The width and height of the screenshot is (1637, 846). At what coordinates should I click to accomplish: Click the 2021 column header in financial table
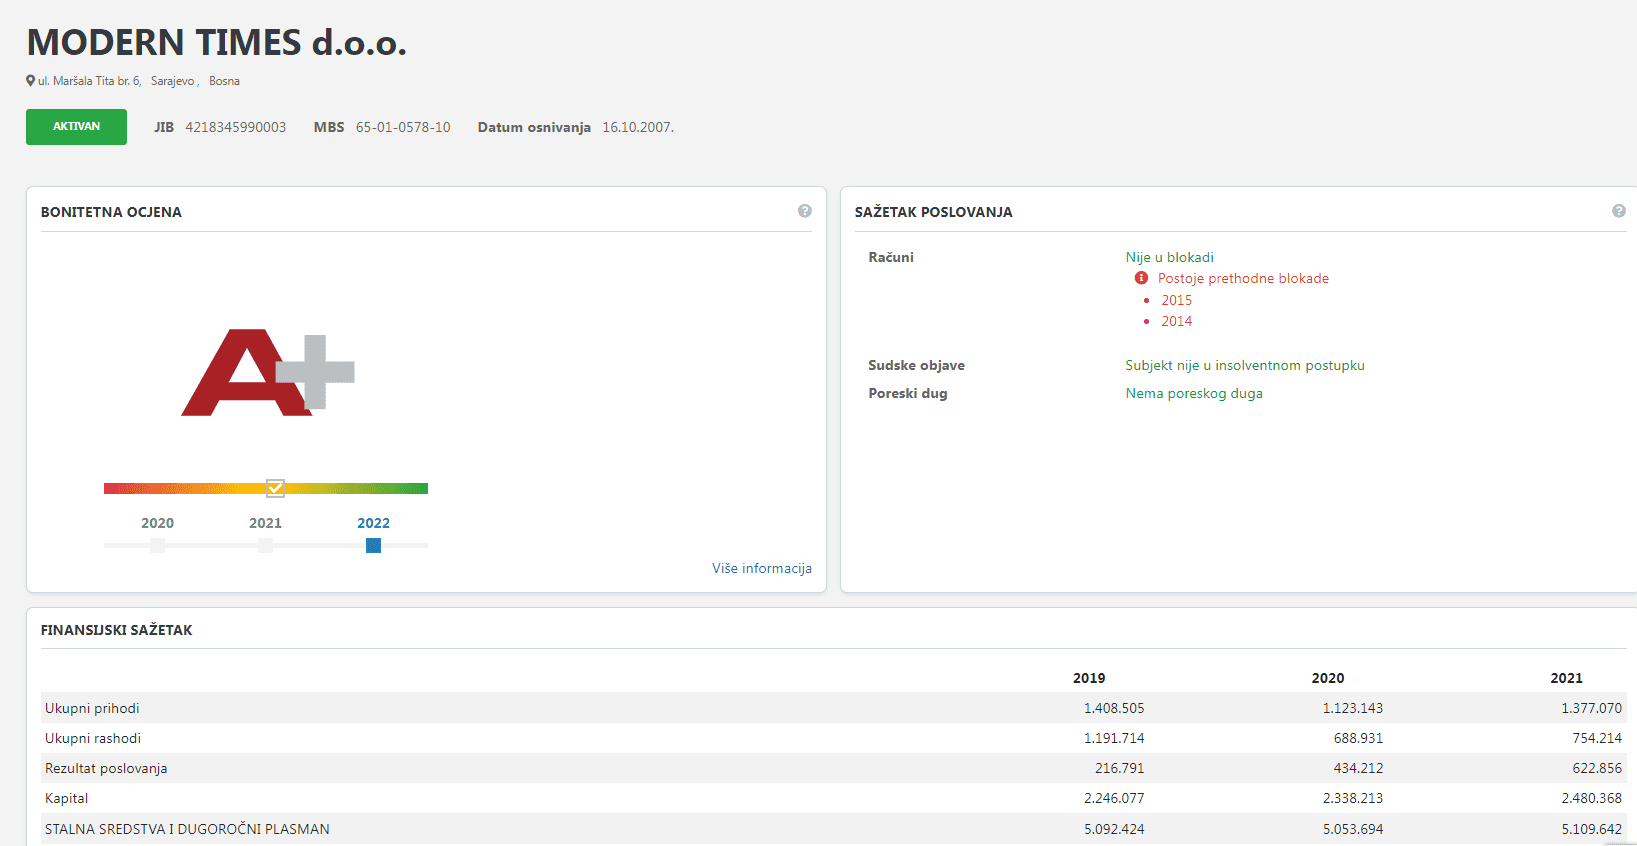point(1566,678)
